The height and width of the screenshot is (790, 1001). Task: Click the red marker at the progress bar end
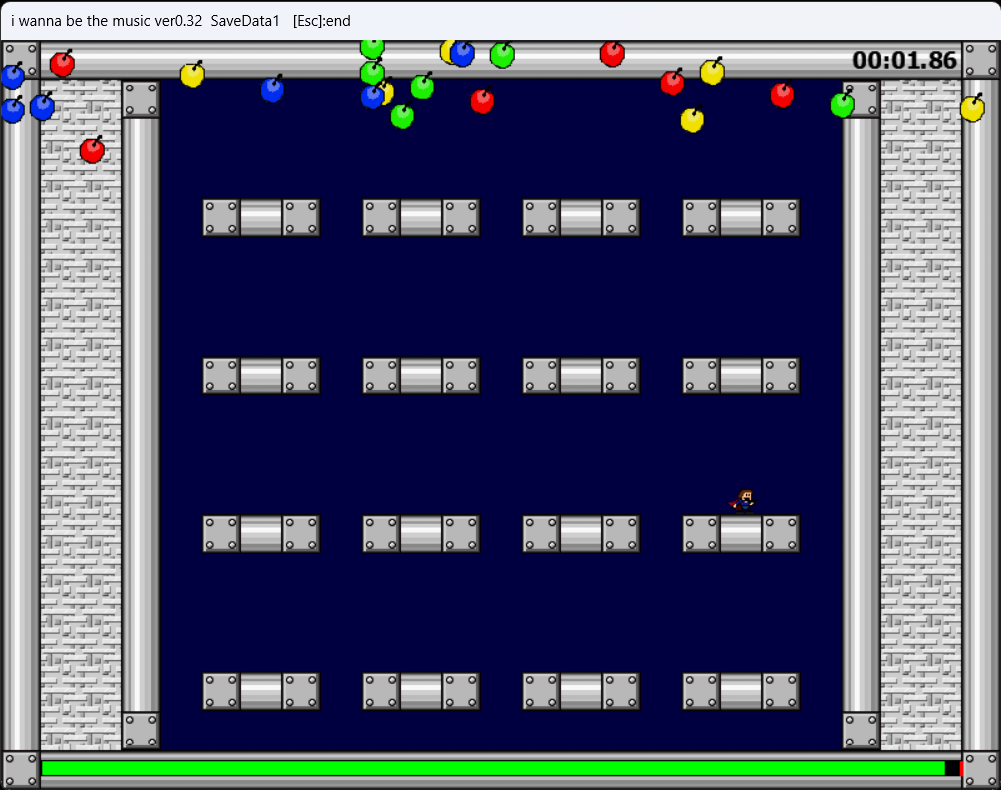961,768
